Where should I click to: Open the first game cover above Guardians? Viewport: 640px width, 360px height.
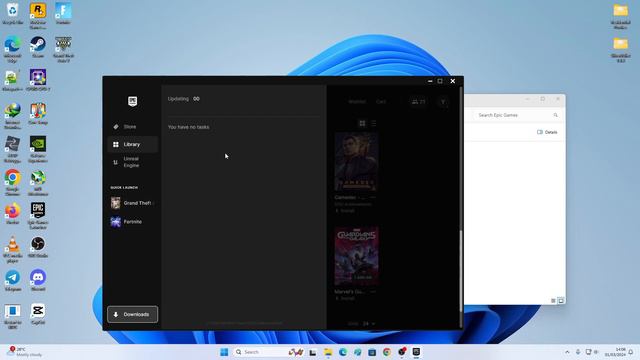coord(356,162)
